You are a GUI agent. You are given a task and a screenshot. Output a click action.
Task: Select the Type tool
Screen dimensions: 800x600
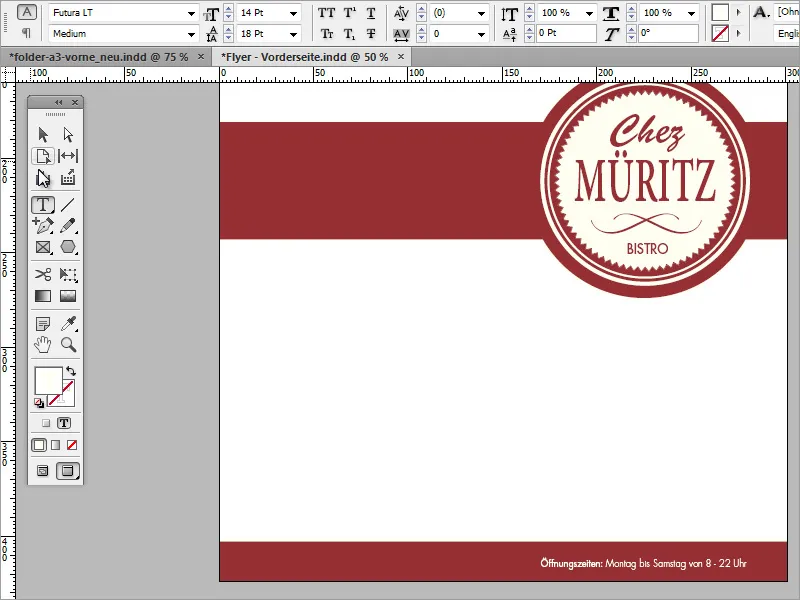(43, 204)
